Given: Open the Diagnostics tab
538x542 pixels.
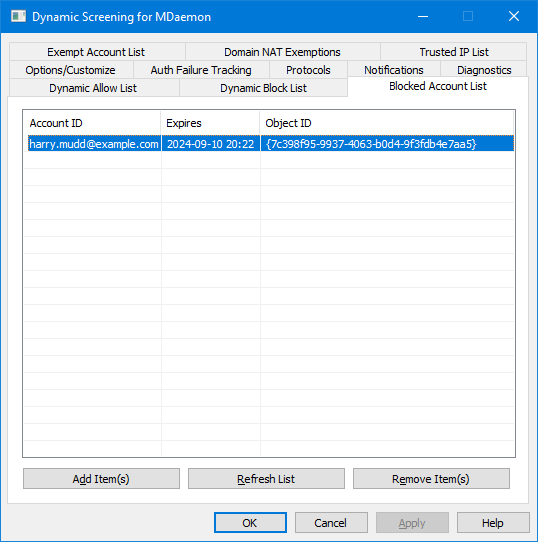Looking at the screenshot, I should click(484, 70).
